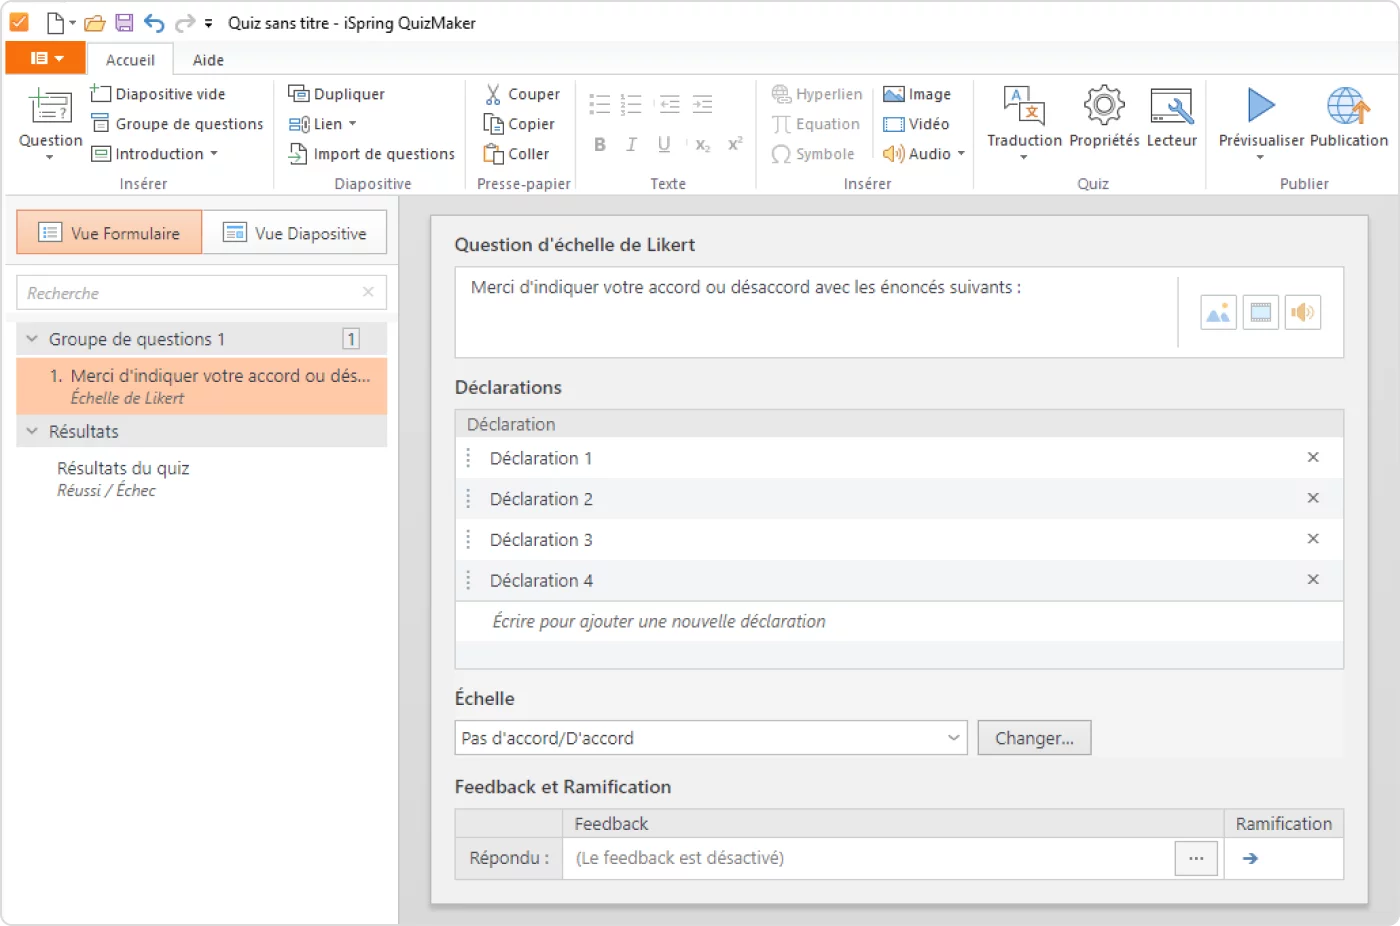Toggle bold text formatting
The image size is (1400, 926).
click(x=600, y=145)
